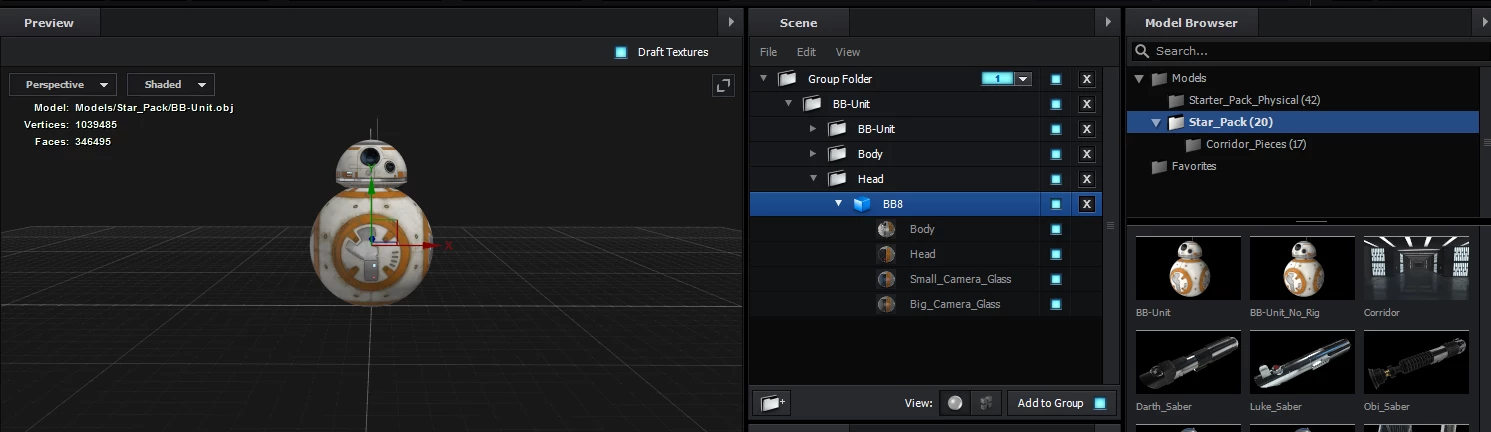Toggle visibility of Big_Camera_Glass material

pos(1056,304)
